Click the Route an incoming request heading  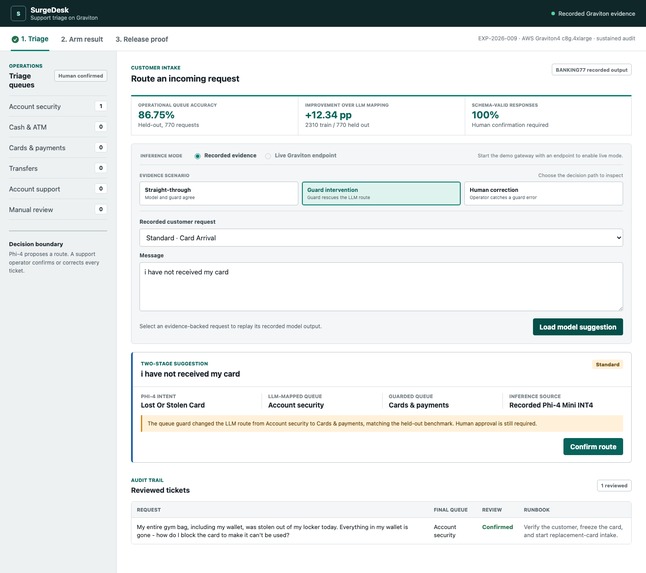[185, 79]
